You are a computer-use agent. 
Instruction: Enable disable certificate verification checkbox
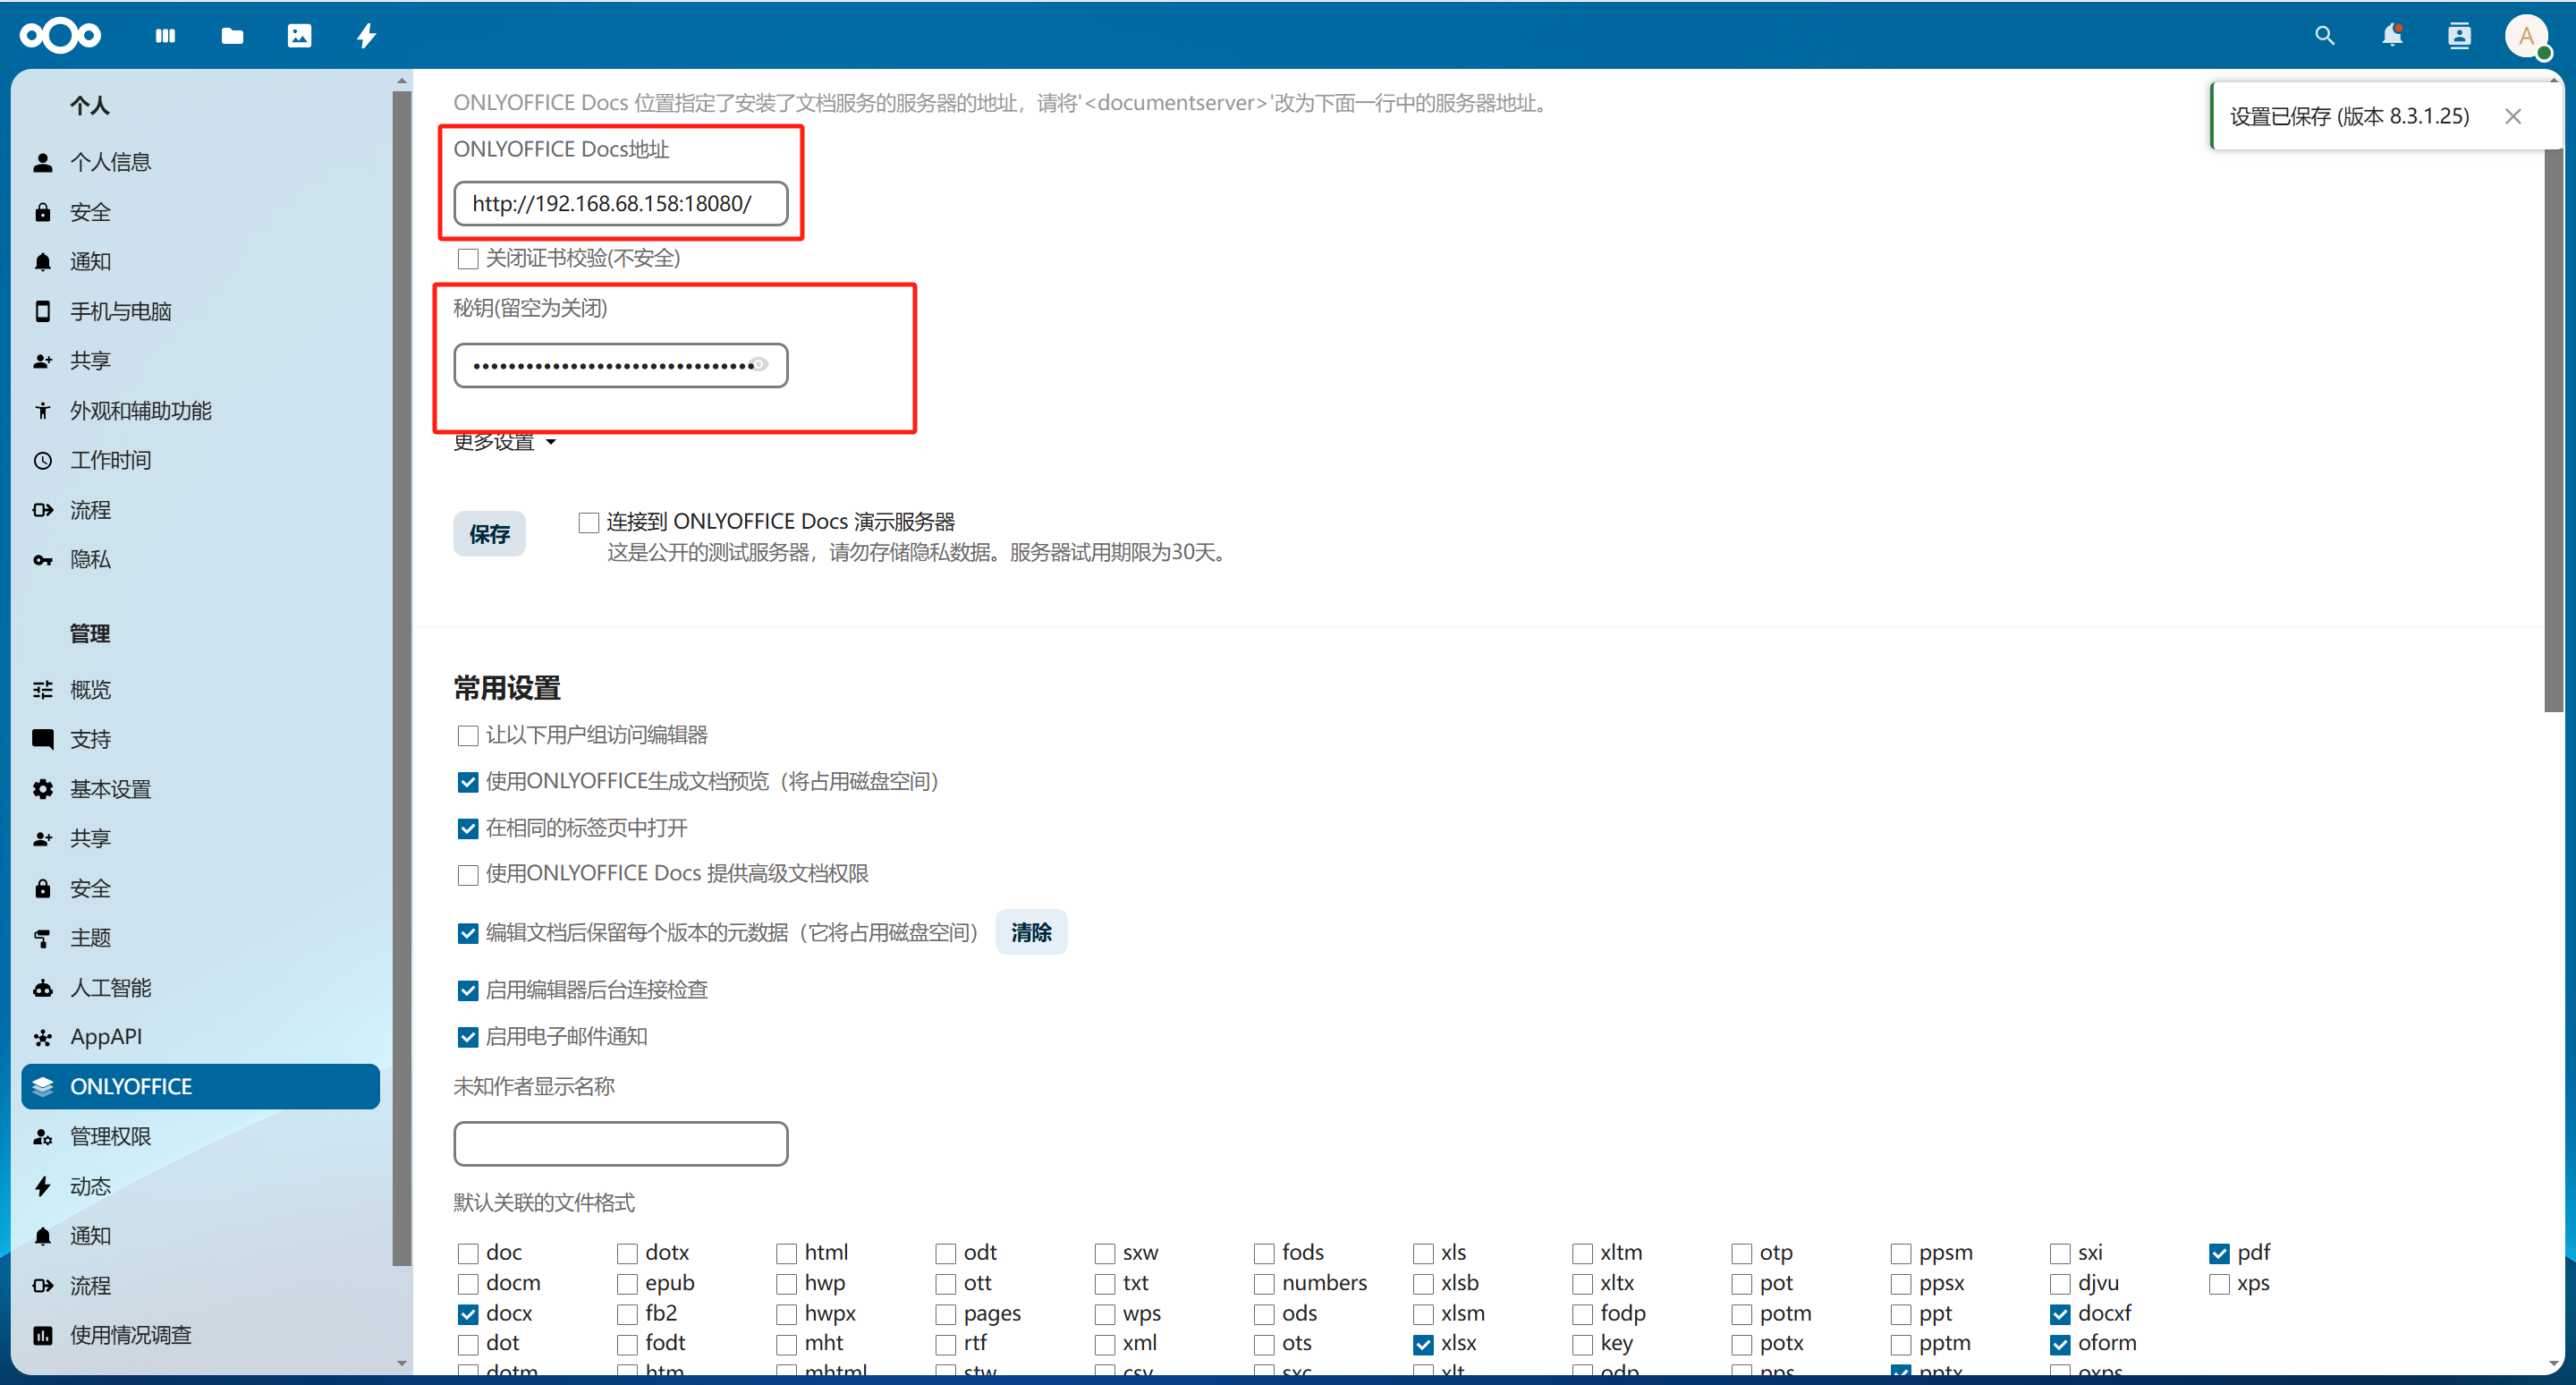click(x=468, y=259)
